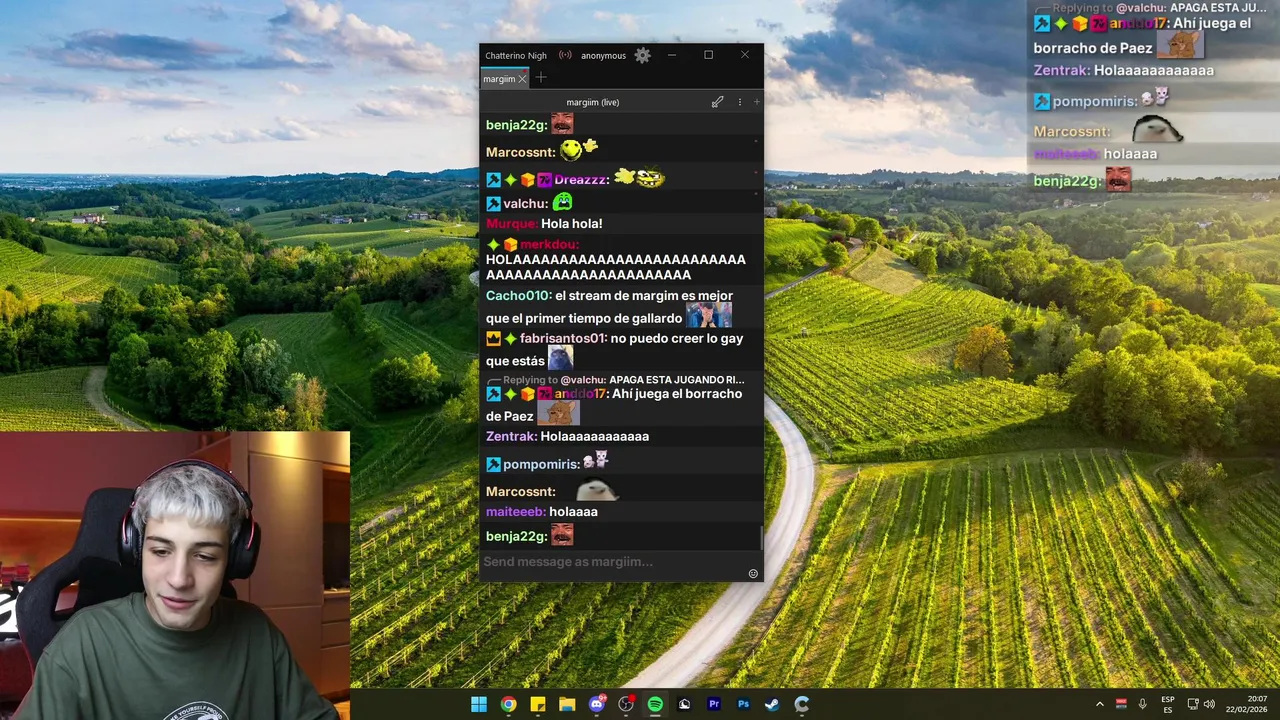The image size is (1280, 720).
Task: Click the cat emote in anddo17 message
Action: coord(558,413)
